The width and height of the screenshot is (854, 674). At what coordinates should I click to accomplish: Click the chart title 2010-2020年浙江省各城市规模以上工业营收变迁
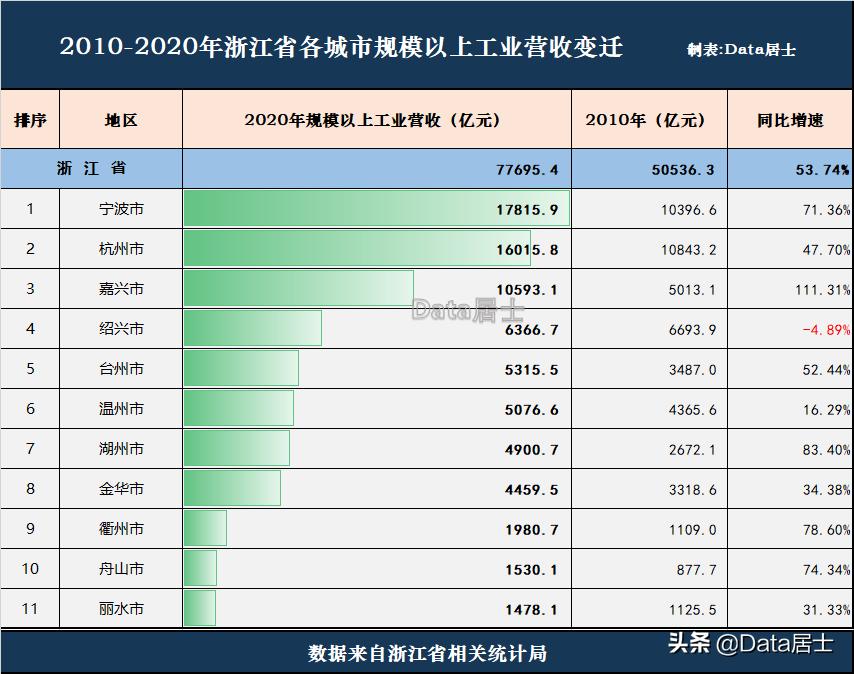(341, 47)
